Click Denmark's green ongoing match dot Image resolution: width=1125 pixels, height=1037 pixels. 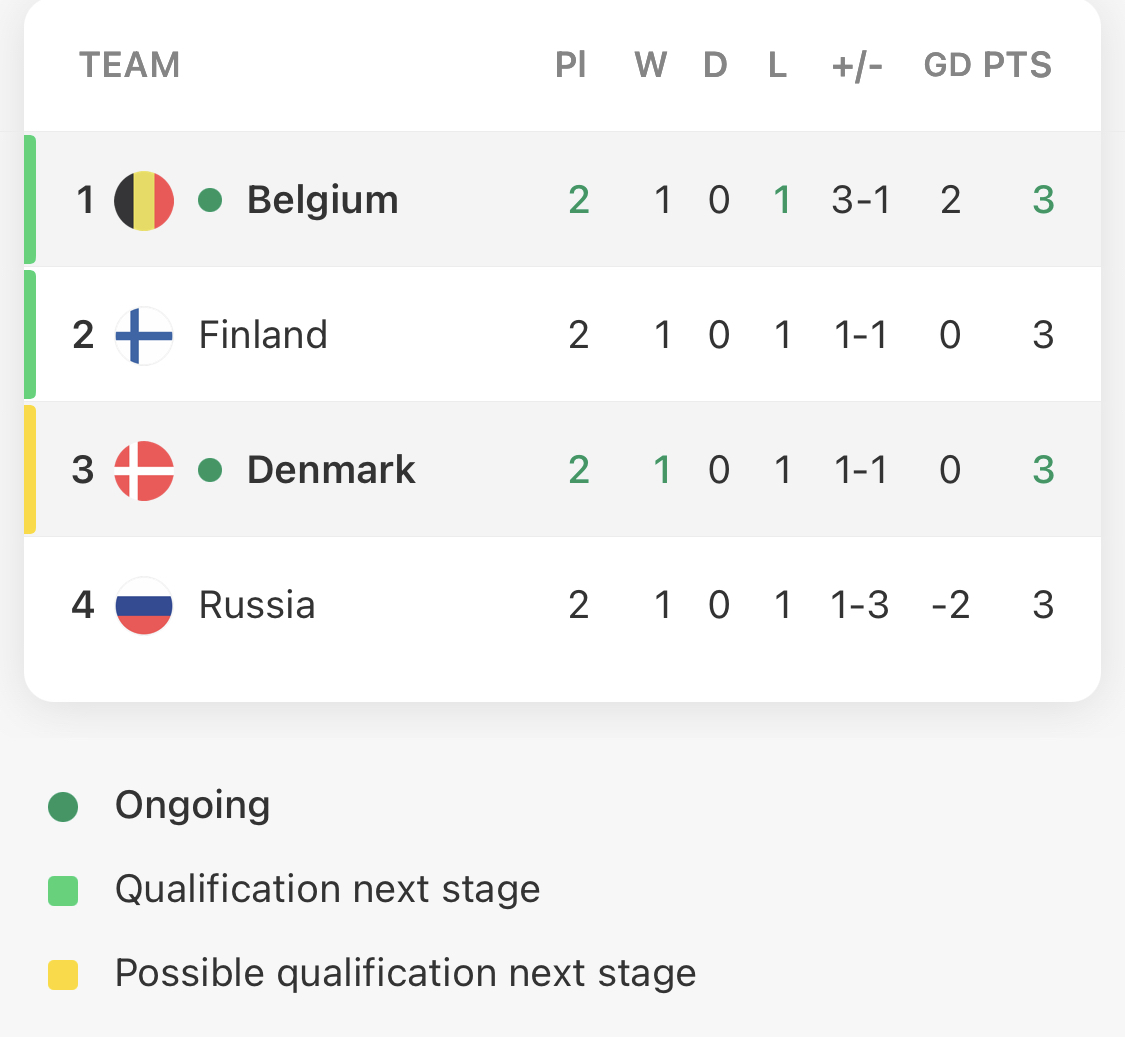[x=210, y=471]
